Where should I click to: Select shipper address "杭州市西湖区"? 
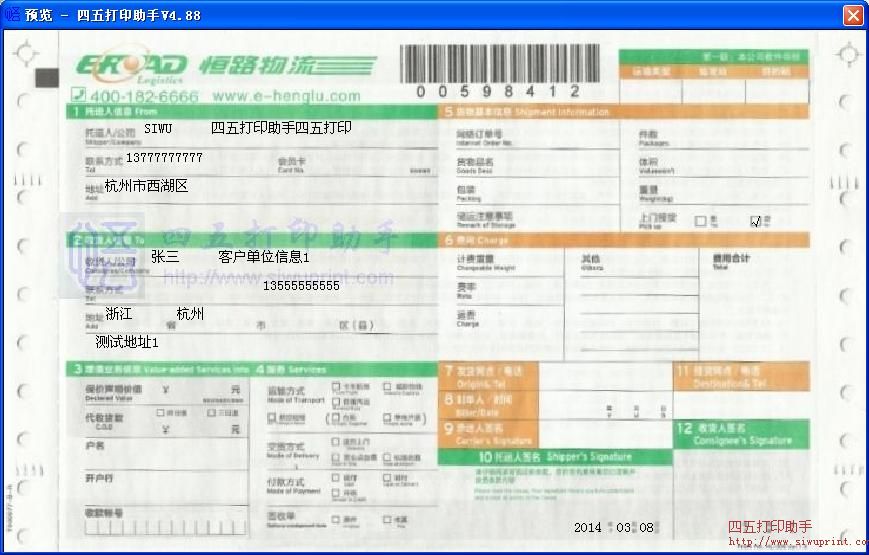[x=146, y=186]
